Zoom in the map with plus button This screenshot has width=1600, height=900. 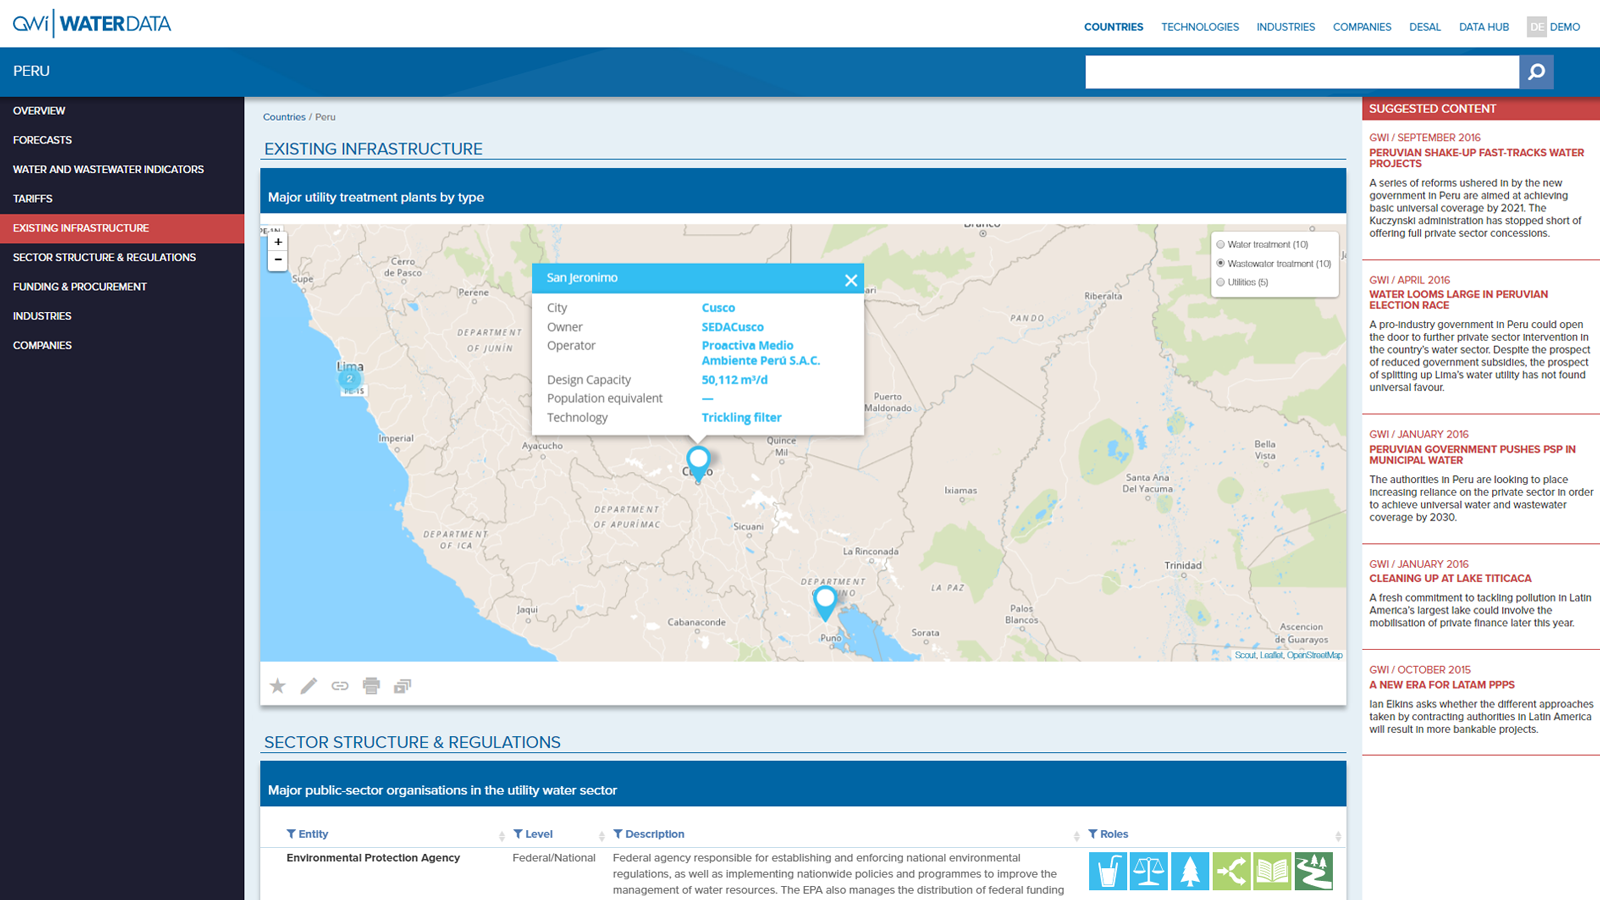(x=278, y=242)
